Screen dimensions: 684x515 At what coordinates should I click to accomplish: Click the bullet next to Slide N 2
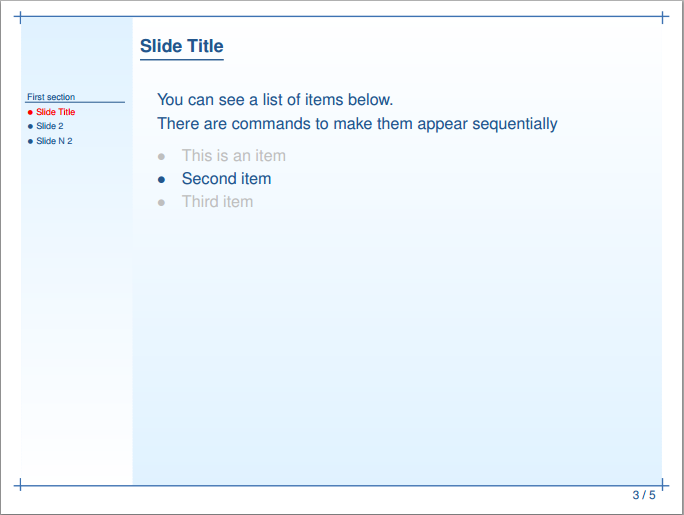[x=30, y=141]
